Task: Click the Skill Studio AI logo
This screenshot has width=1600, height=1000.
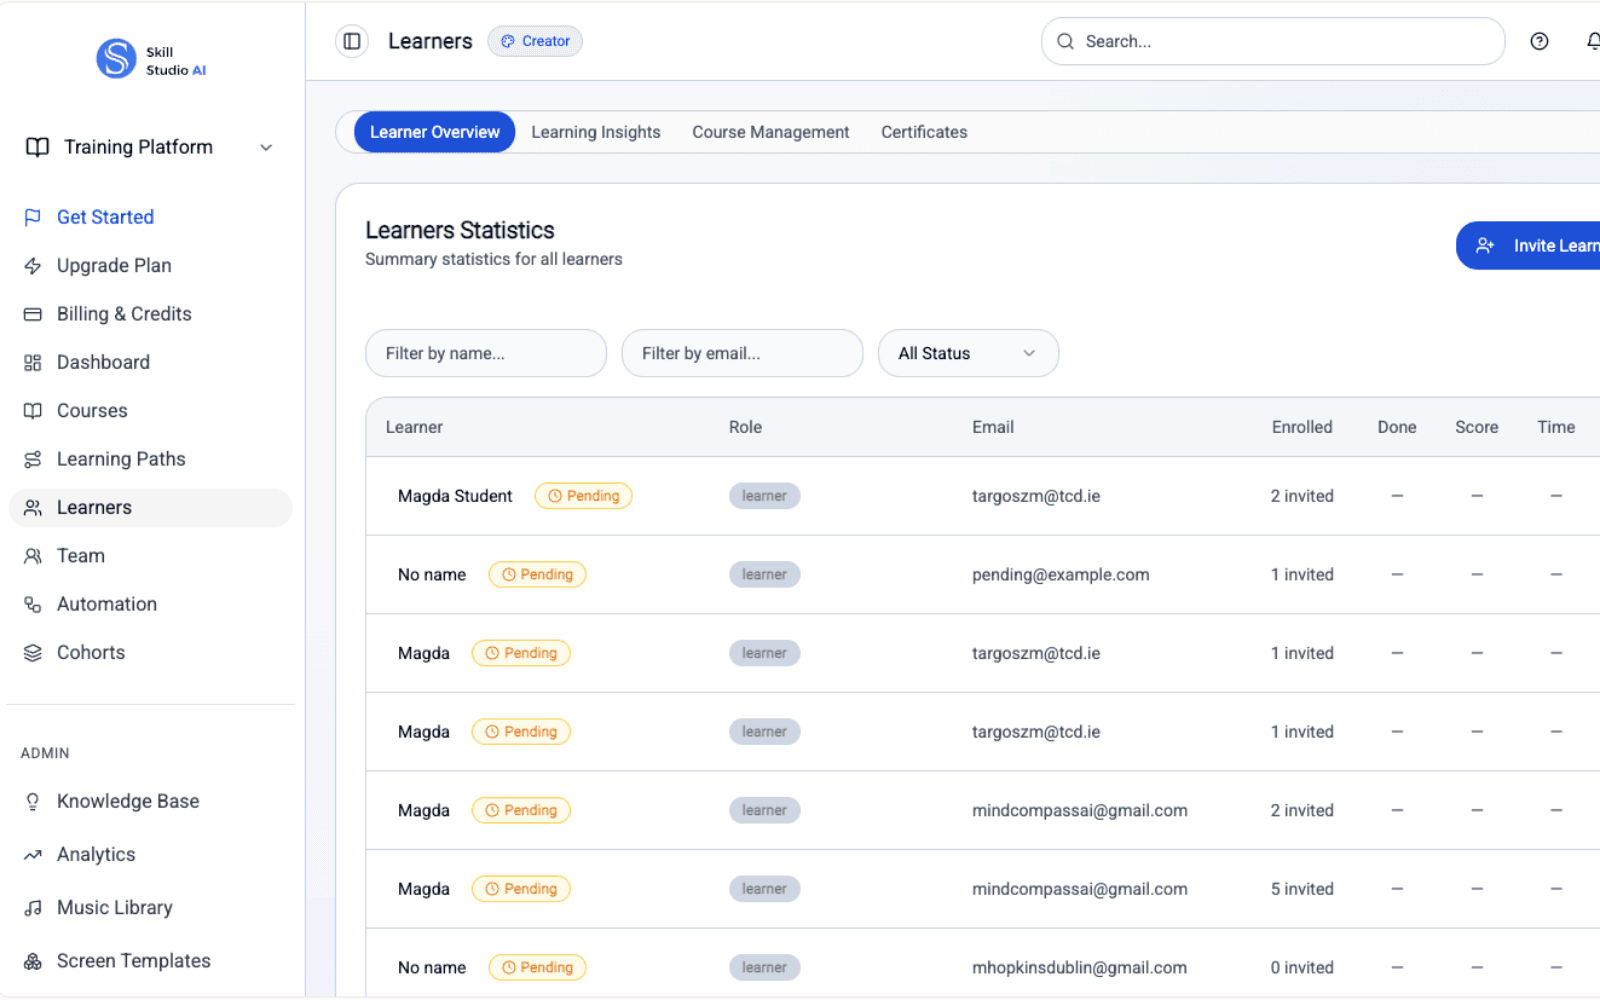Action: (x=151, y=59)
